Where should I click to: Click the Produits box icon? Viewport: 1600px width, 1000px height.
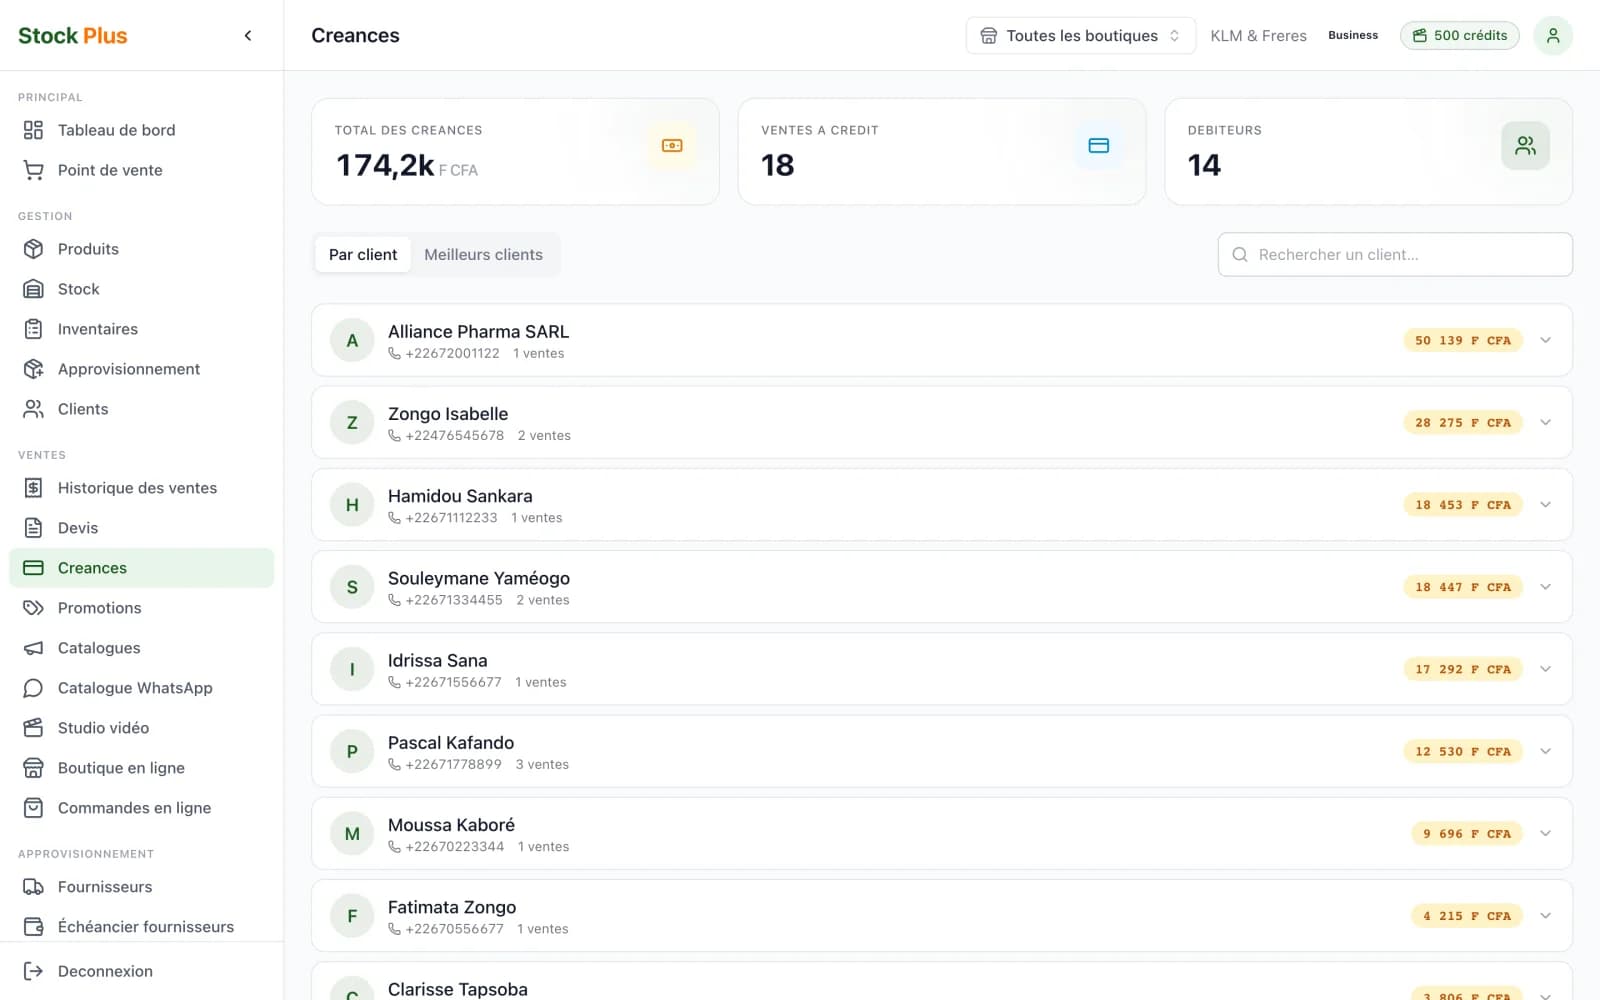(33, 249)
